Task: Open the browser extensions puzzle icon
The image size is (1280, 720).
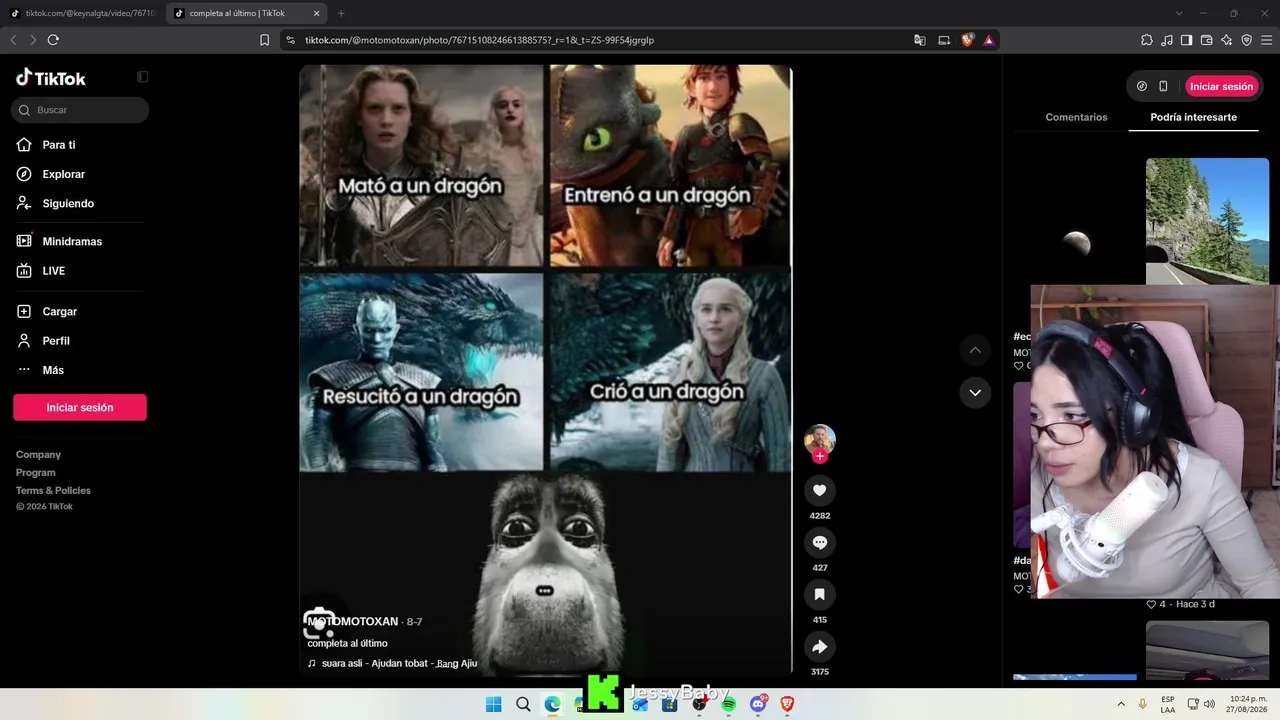Action: 1147,40
